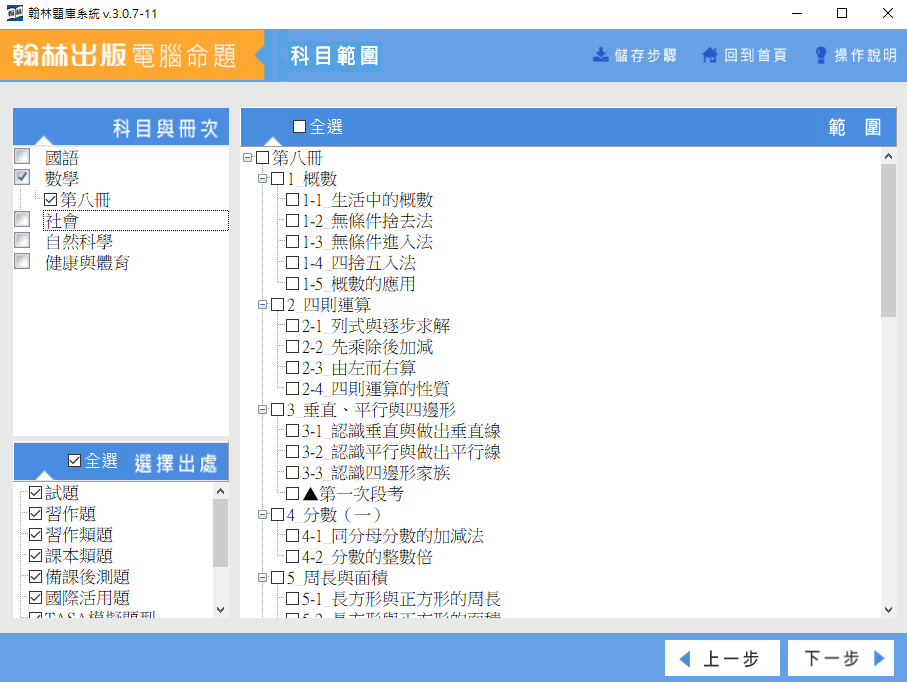Screen dimensions: 907x682
Task: Uncheck the 習作題 source checkbox
Action: click(36, 514)
